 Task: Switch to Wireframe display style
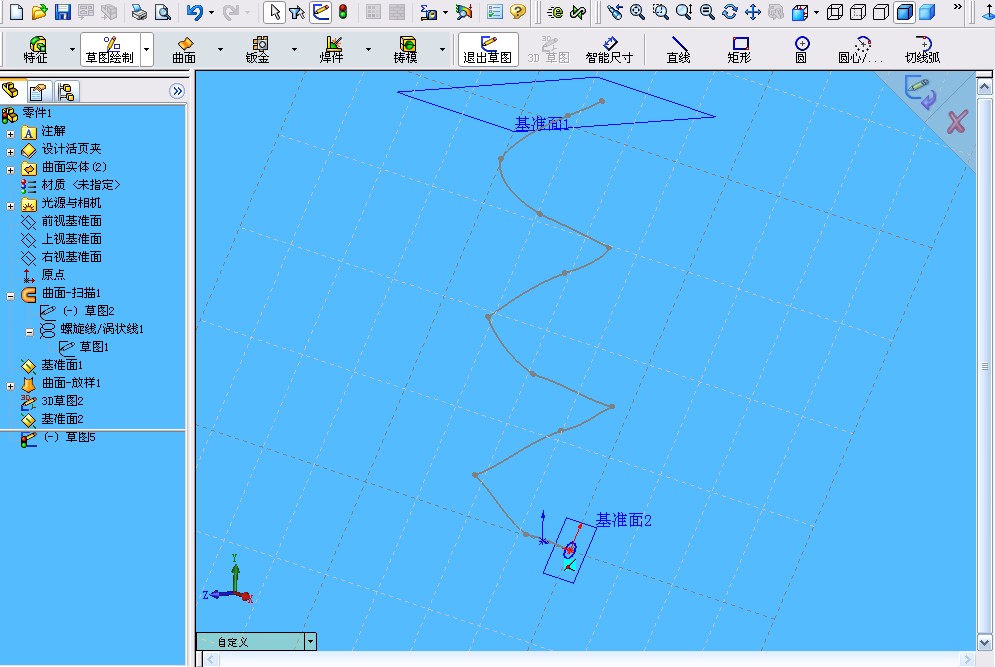click(x=835, y=11)
